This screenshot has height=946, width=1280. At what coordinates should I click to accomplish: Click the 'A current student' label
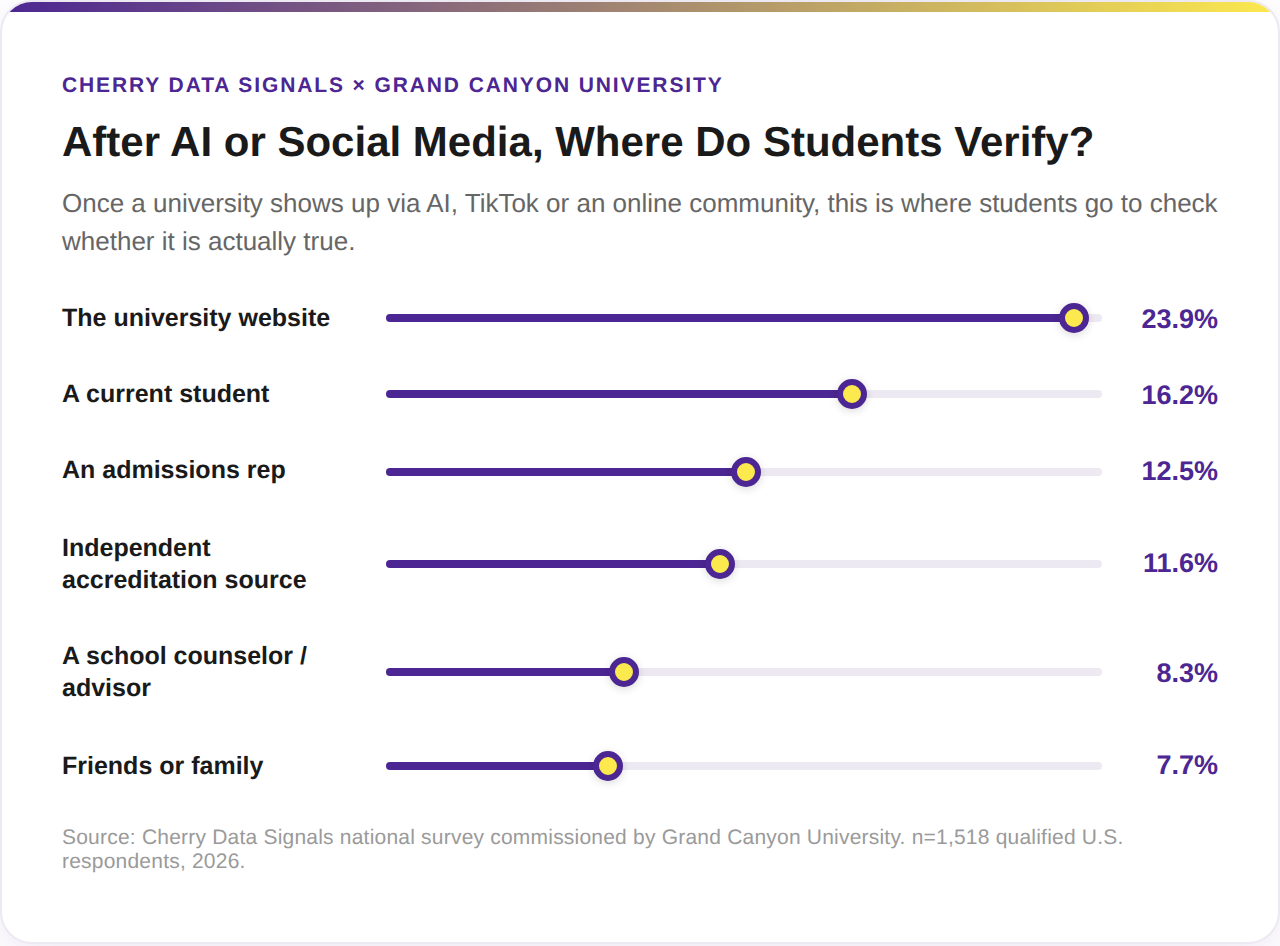166,394
